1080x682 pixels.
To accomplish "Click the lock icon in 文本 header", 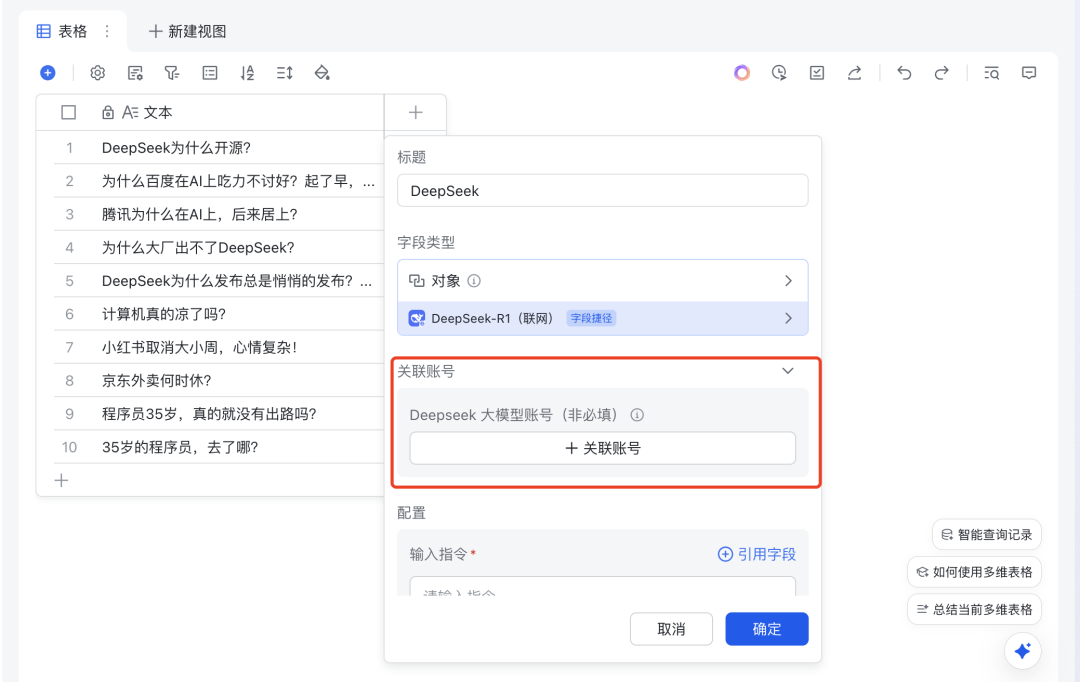I will [x=108, y=112].
